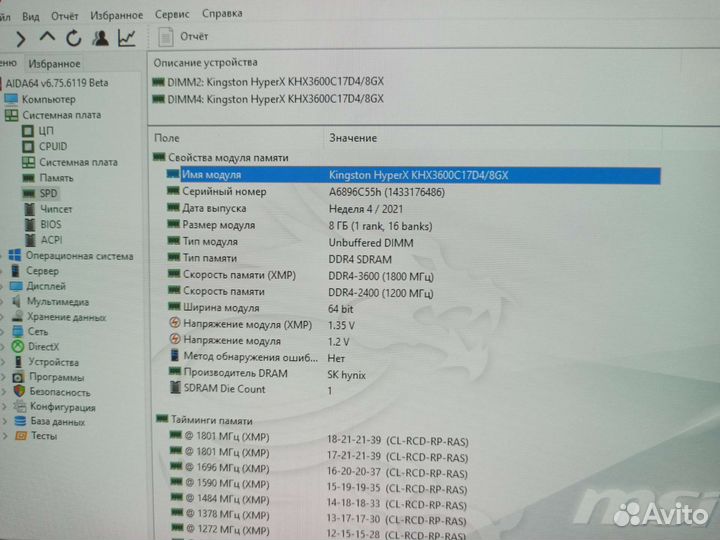
Task: Open the BIOS tree item
Action: point(51,225)
